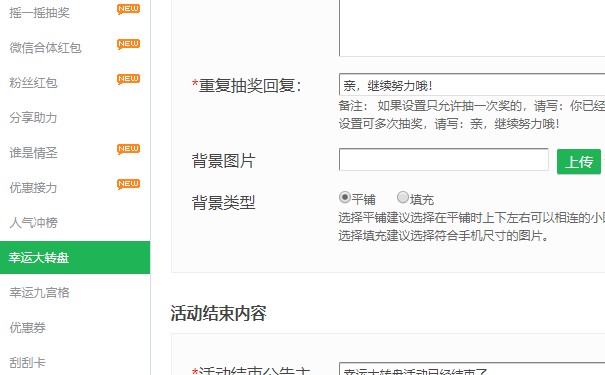
Task: Open 刮刮卡 in the sidebar
Action: point(27,363)
